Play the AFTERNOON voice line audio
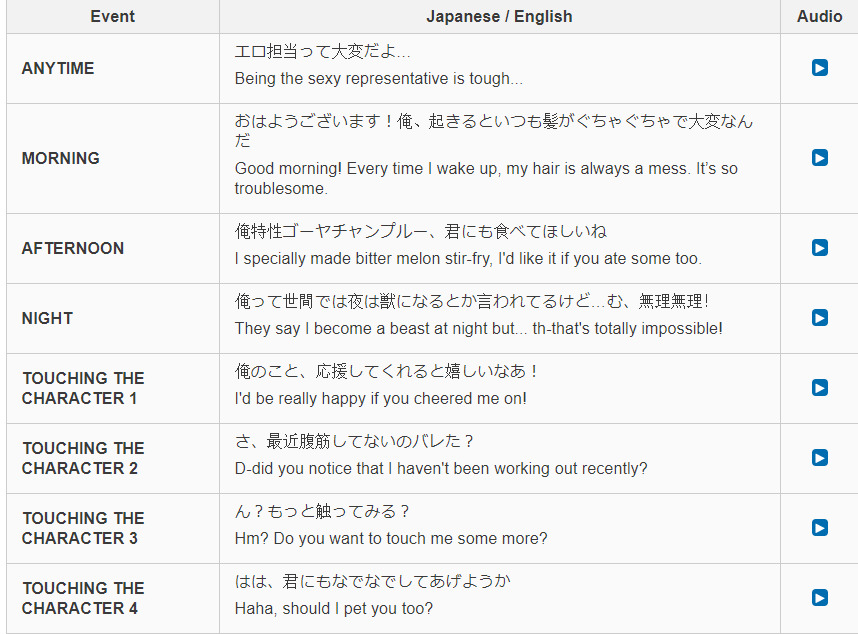Image resolution: width=858 pixels, height=634 pixels. click(x=820, y=248)
